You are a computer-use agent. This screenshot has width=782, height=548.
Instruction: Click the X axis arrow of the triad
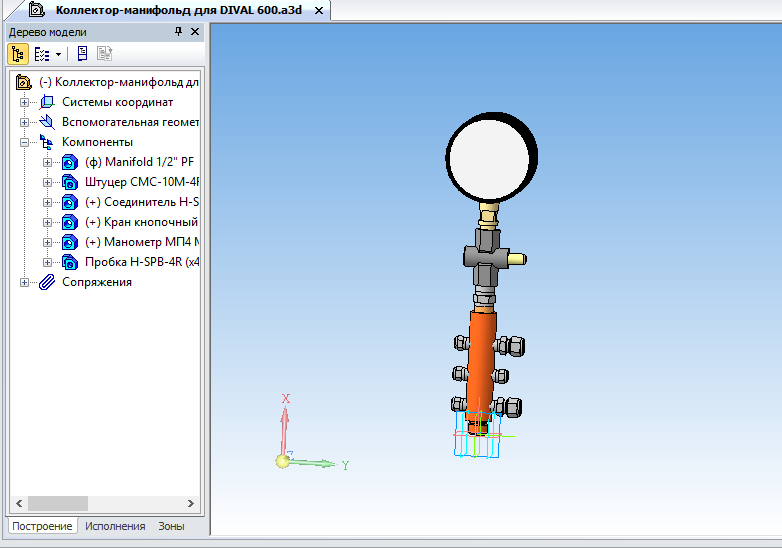pos(285,429)
